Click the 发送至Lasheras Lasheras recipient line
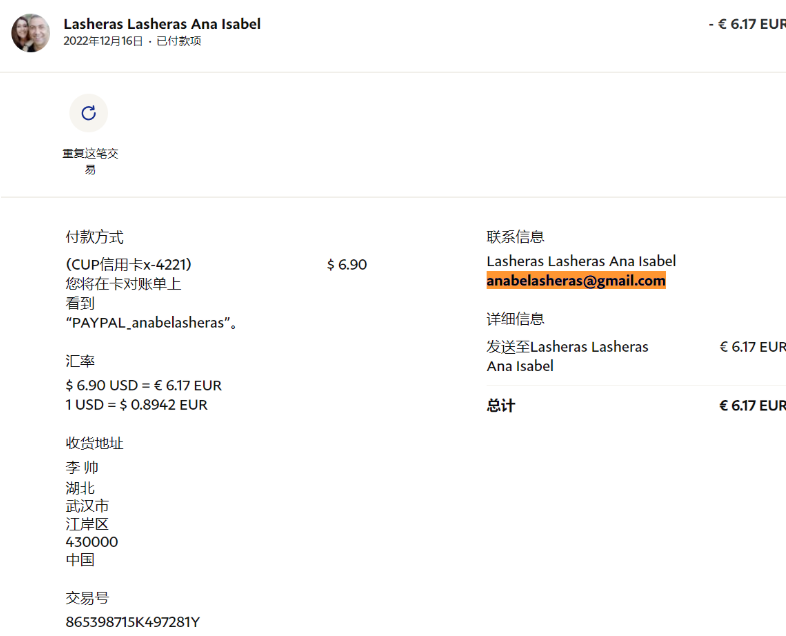The image size is (786, 636). pyautogui.click(x=567, y=347)
